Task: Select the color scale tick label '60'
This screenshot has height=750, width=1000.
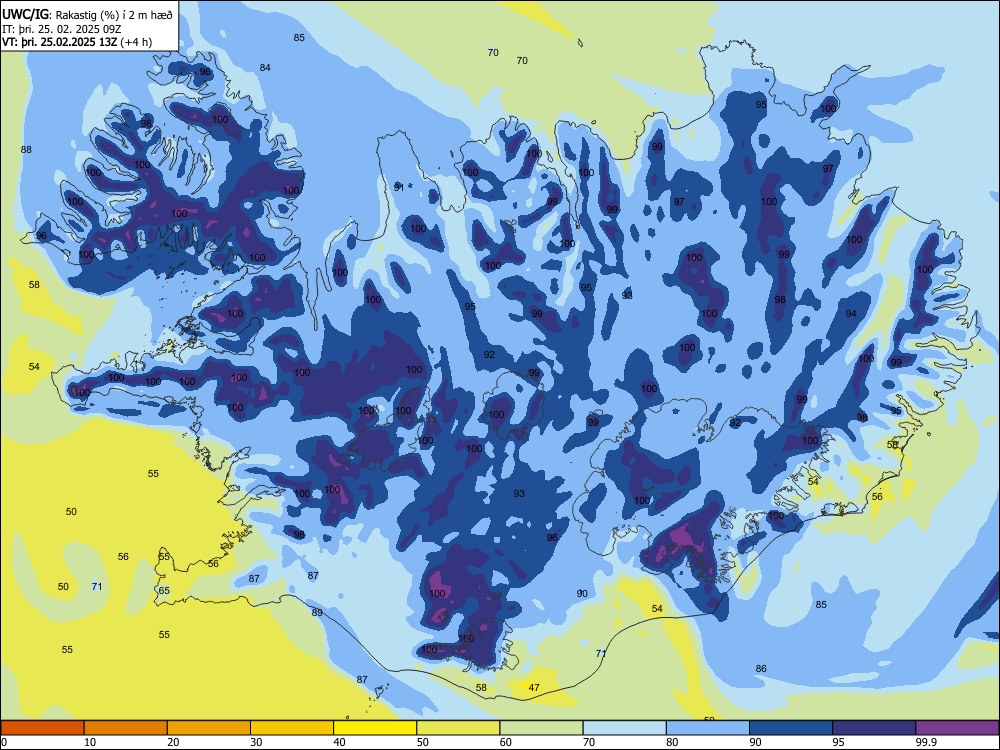Action: pyautogui.click(x=506, y=742)
